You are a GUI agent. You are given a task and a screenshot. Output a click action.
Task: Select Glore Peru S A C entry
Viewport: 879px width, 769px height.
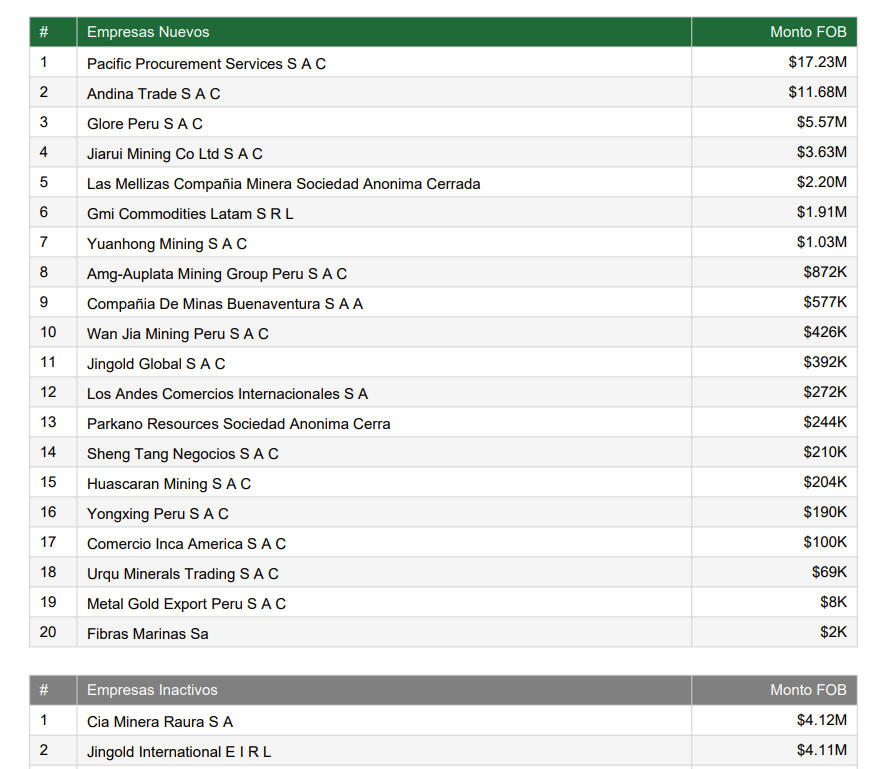144,123
